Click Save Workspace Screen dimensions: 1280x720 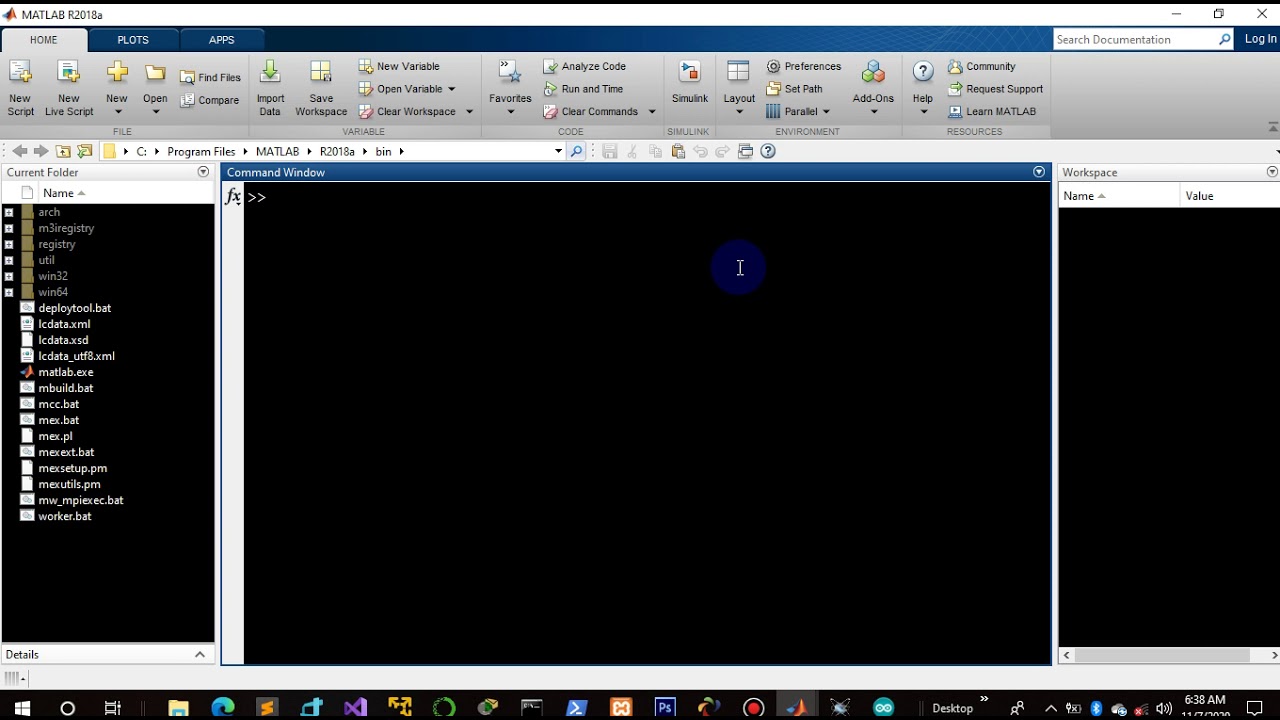point(321,87)
